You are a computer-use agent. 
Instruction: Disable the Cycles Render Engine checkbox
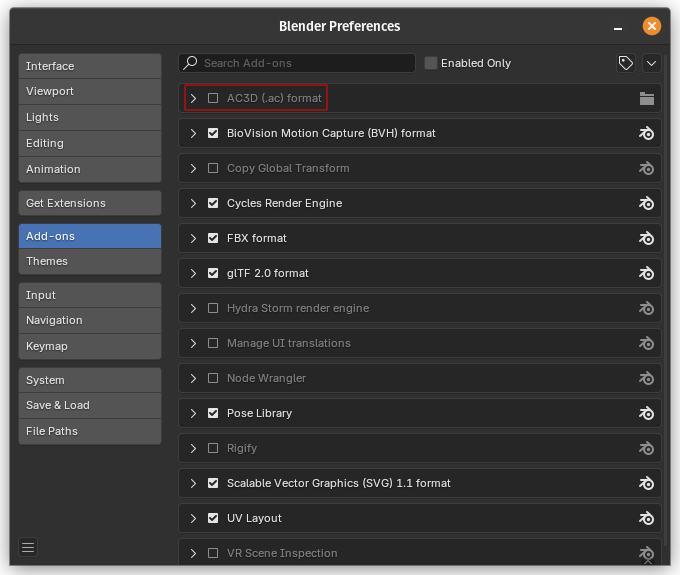(x=213, y=203)
